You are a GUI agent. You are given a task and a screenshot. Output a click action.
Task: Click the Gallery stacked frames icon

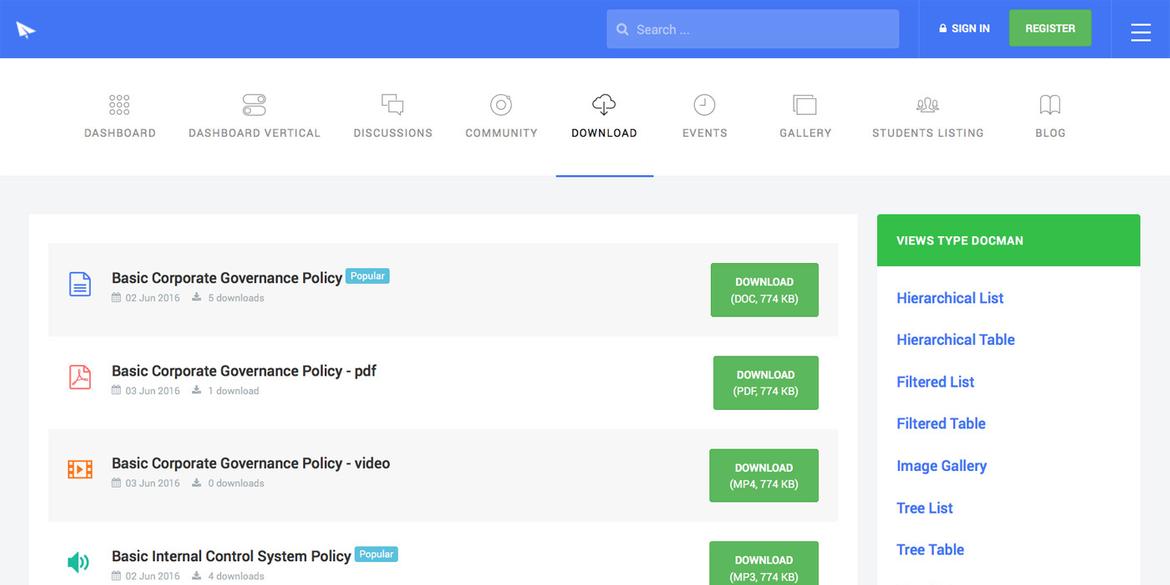[805, 104]
